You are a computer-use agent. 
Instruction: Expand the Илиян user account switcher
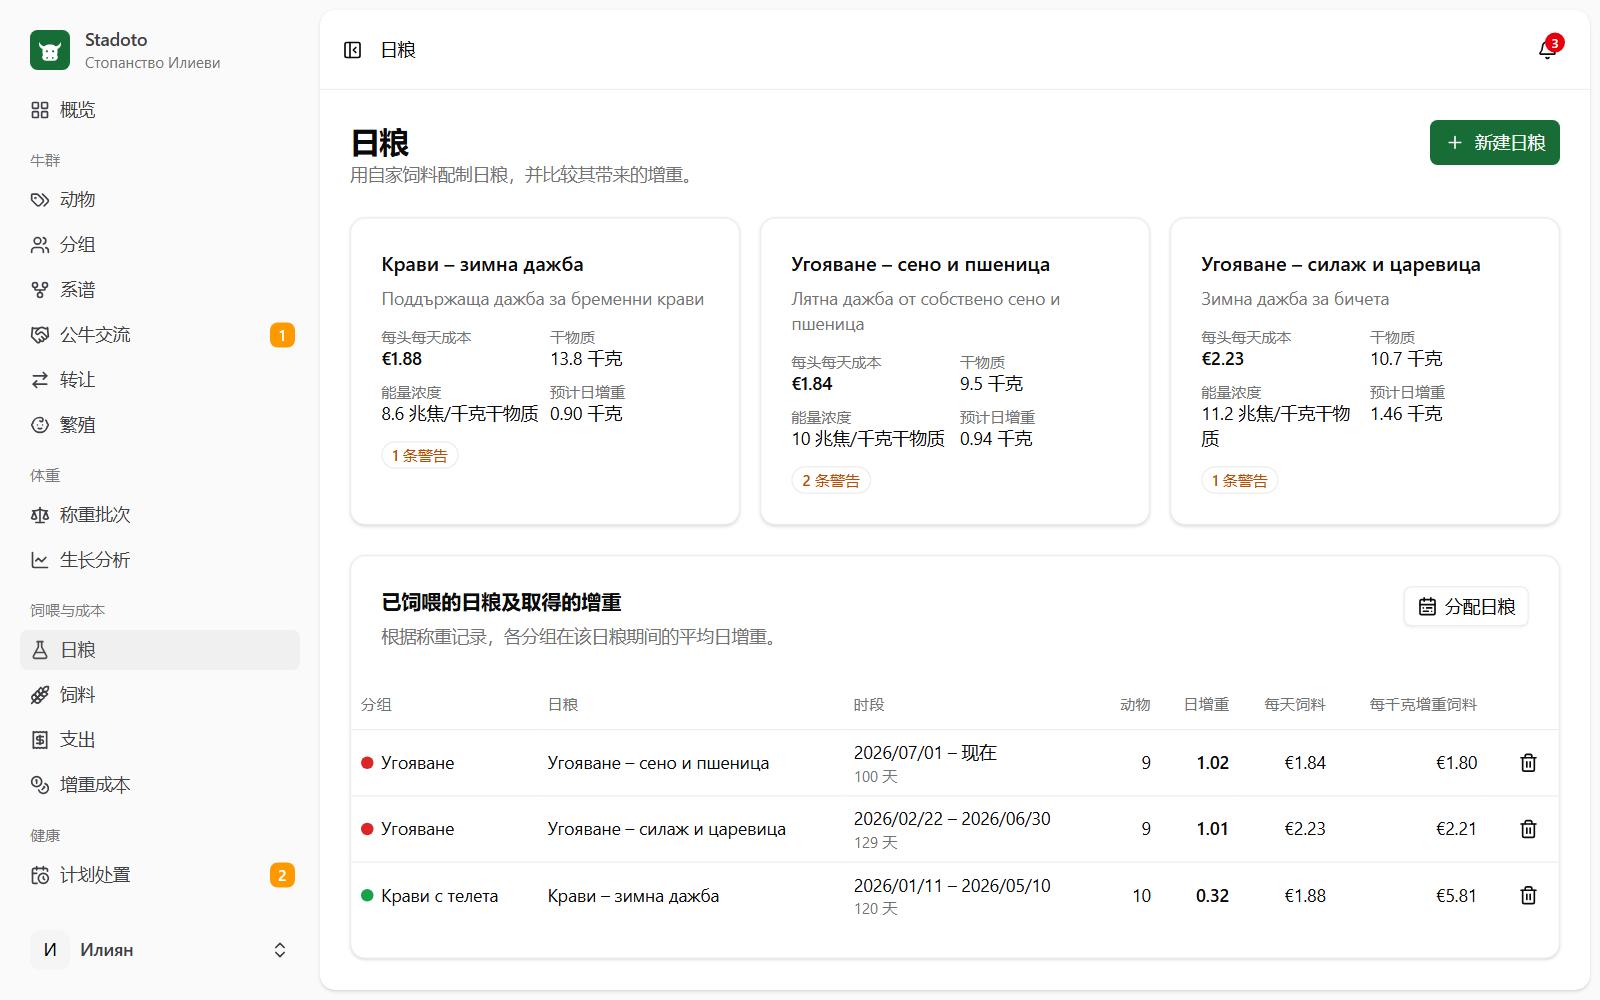click(160, 950)
